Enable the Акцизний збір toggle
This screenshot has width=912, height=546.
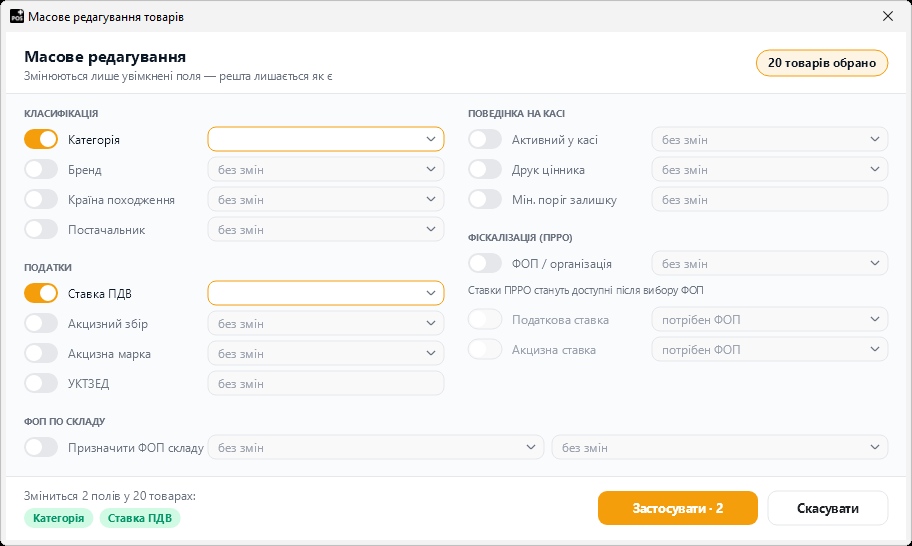[x=41, y=323]
